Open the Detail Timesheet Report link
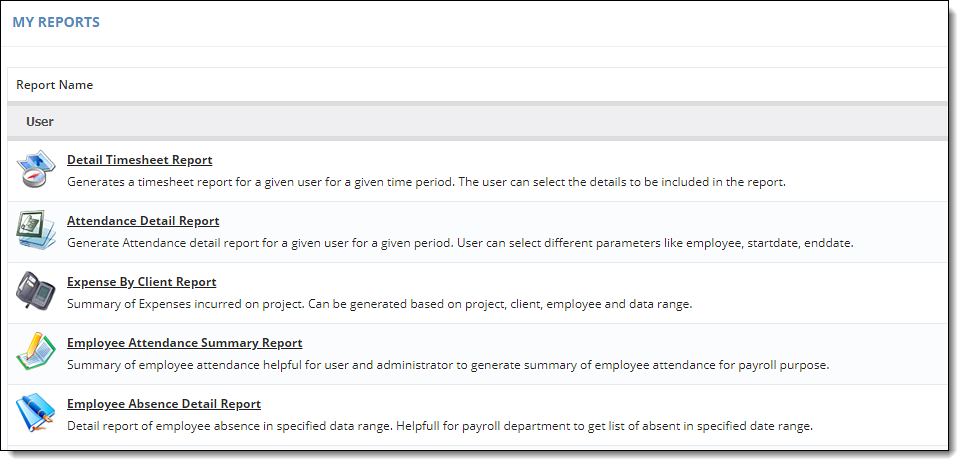The height and width of the screenshot is (466, 964). pos(140,160)
